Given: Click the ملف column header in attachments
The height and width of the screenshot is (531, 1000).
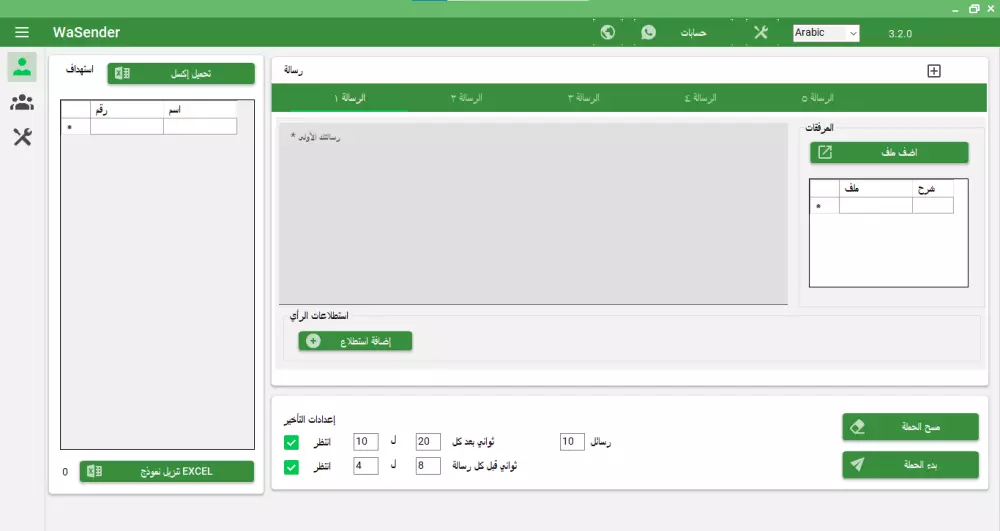Looking at the screenshot, I should [876, 188].
